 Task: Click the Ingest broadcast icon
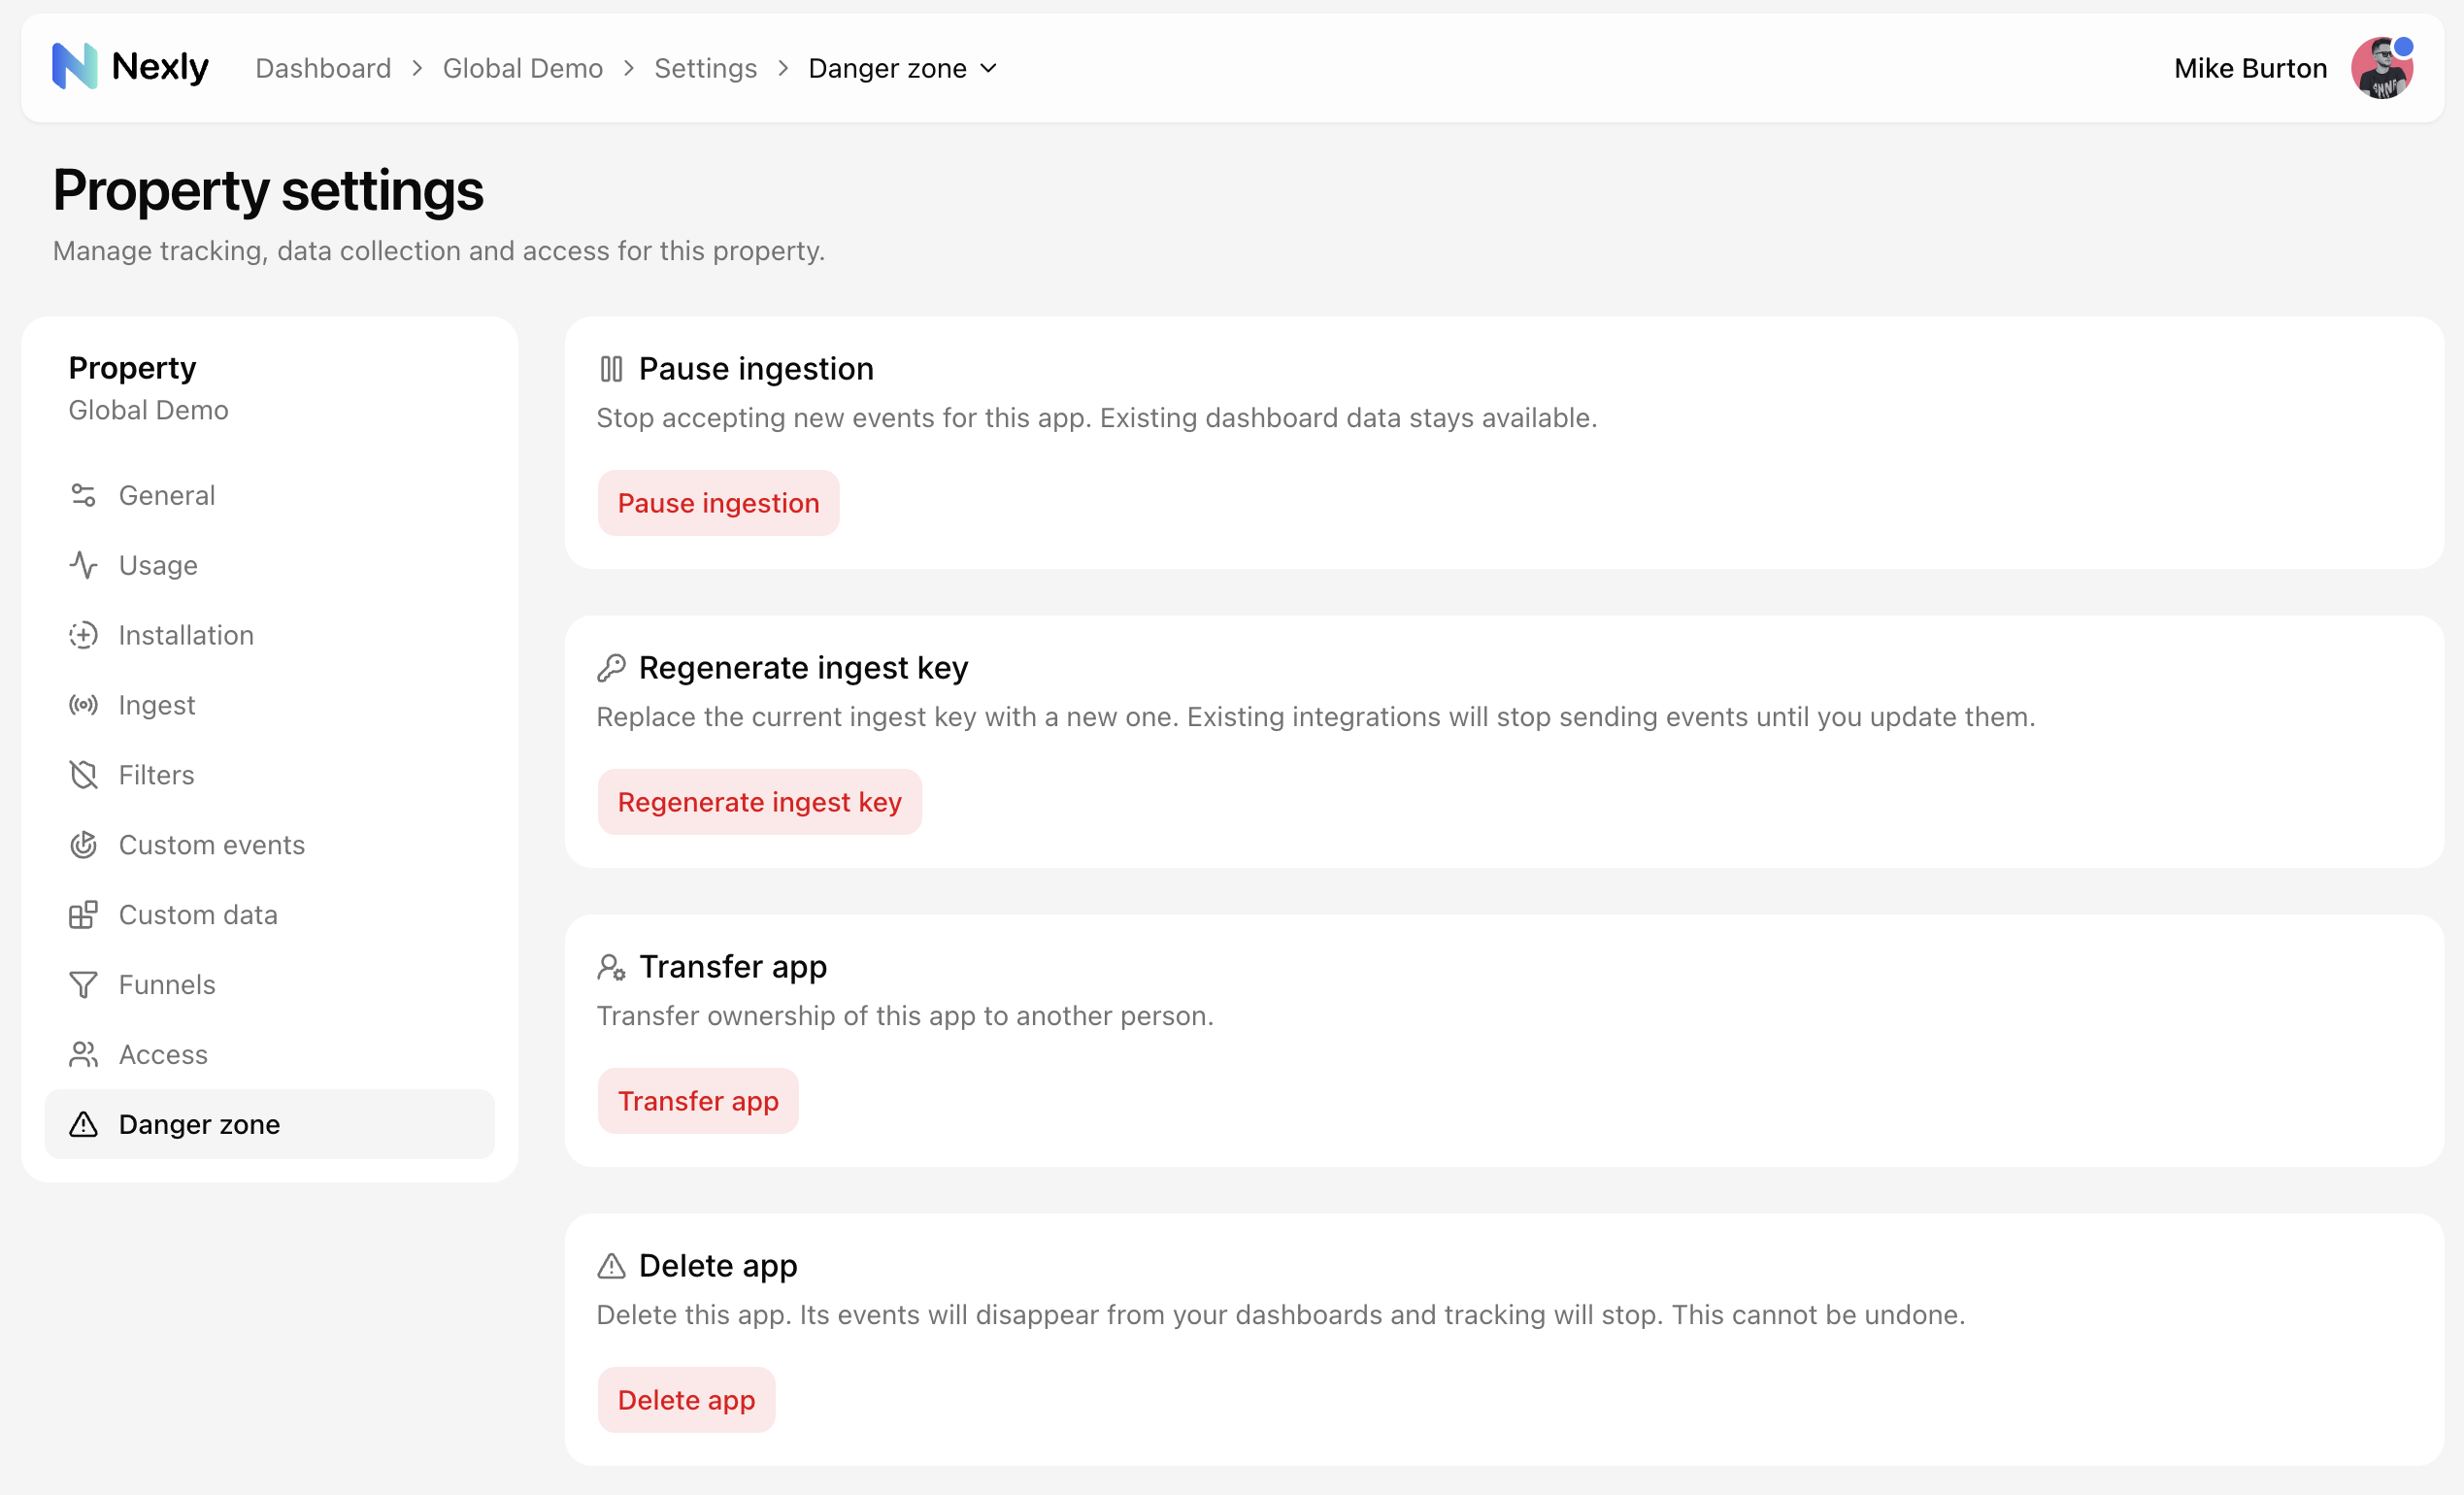point(83,705)
